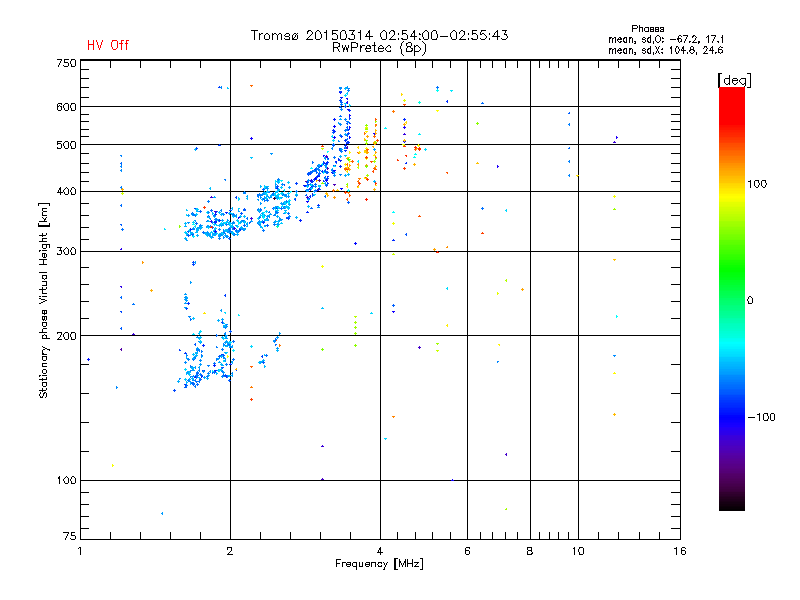Click the frequency axis label 2
The width and height of the screenshot is (800, 600).
coord(230,551)
